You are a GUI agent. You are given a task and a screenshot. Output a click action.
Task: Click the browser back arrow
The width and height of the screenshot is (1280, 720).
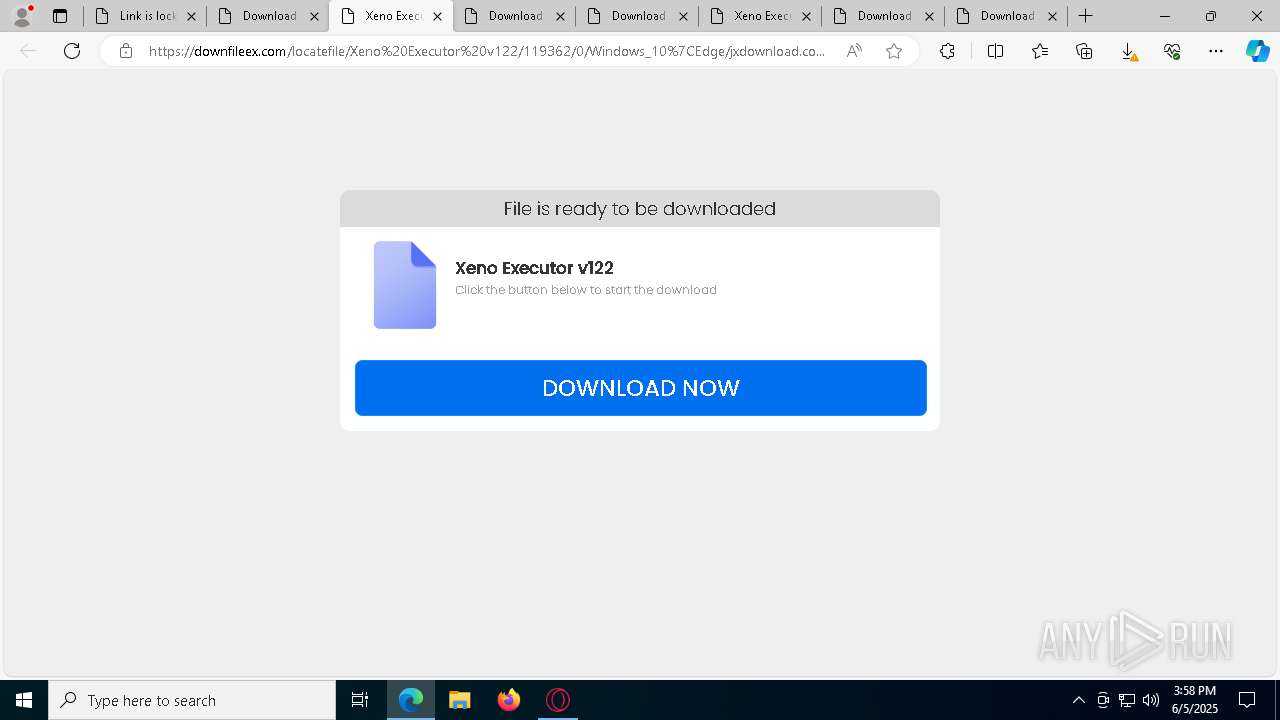point(28,51)
